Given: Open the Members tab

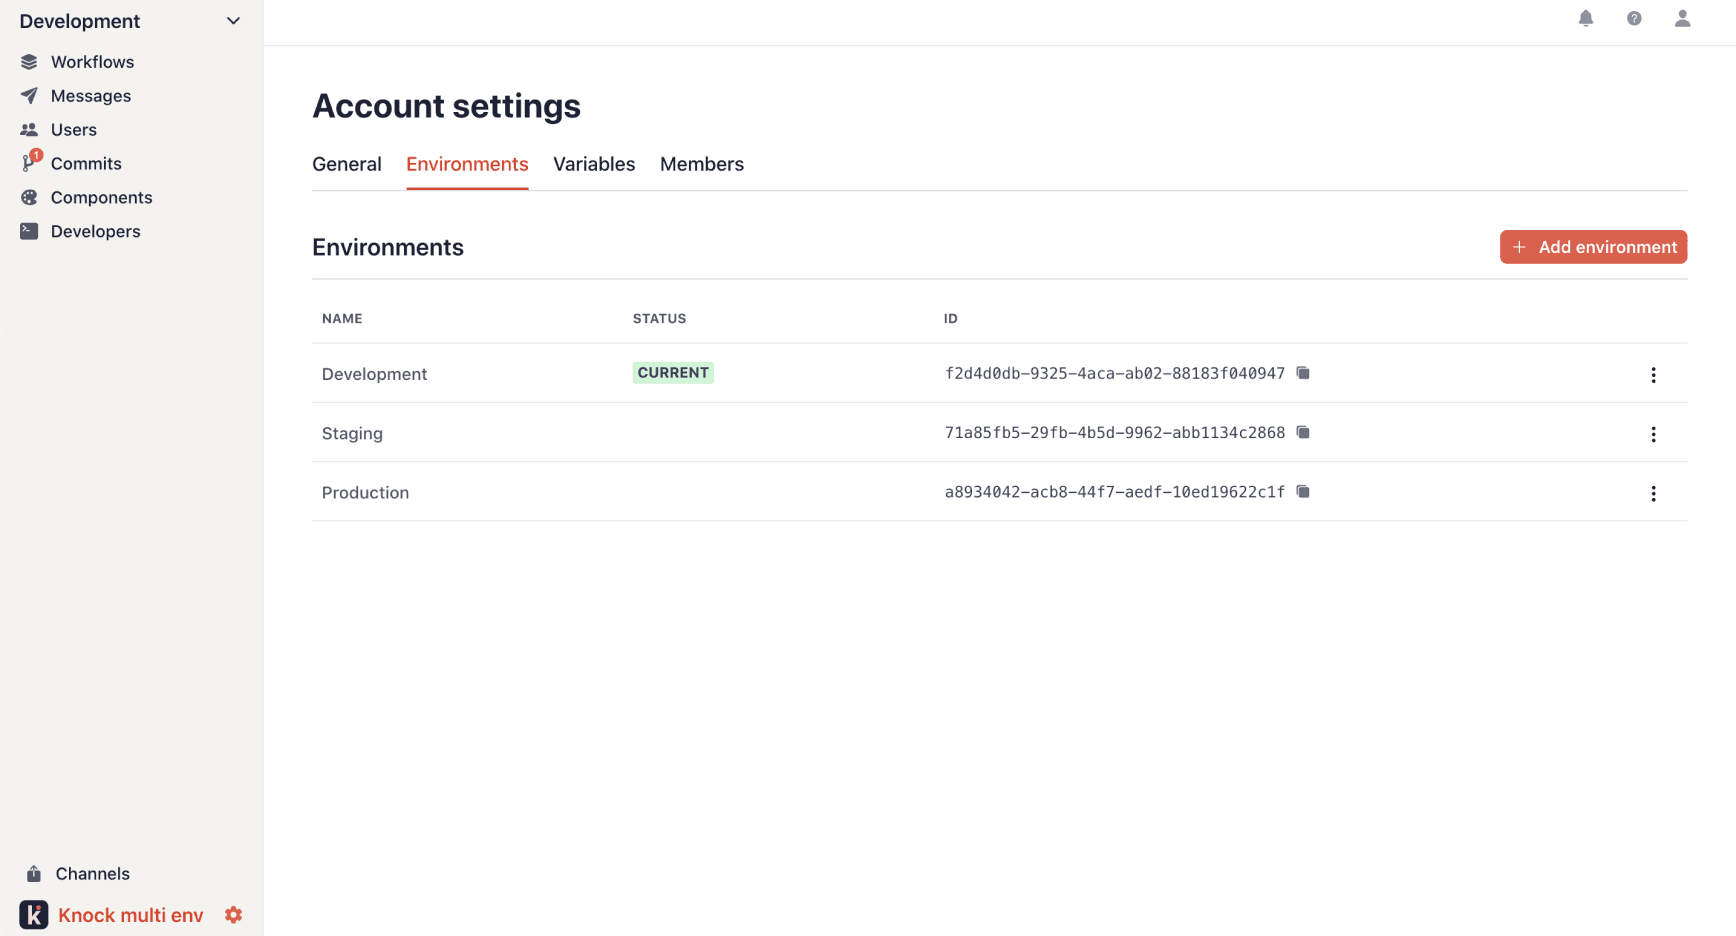Looking at the screenshot, I should (x=701, y=164).
